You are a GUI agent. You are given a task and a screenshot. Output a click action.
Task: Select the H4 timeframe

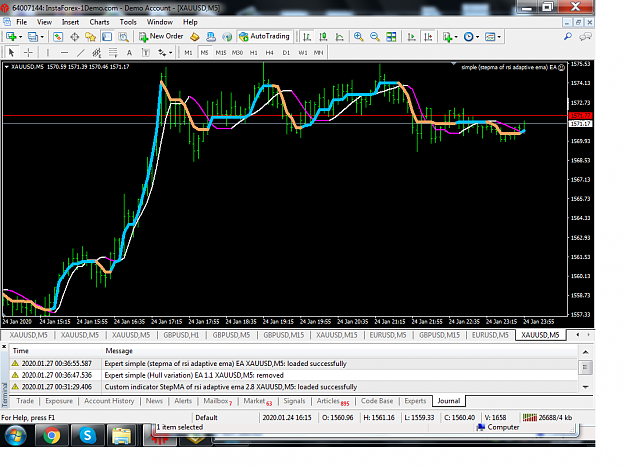coord(270,53)
